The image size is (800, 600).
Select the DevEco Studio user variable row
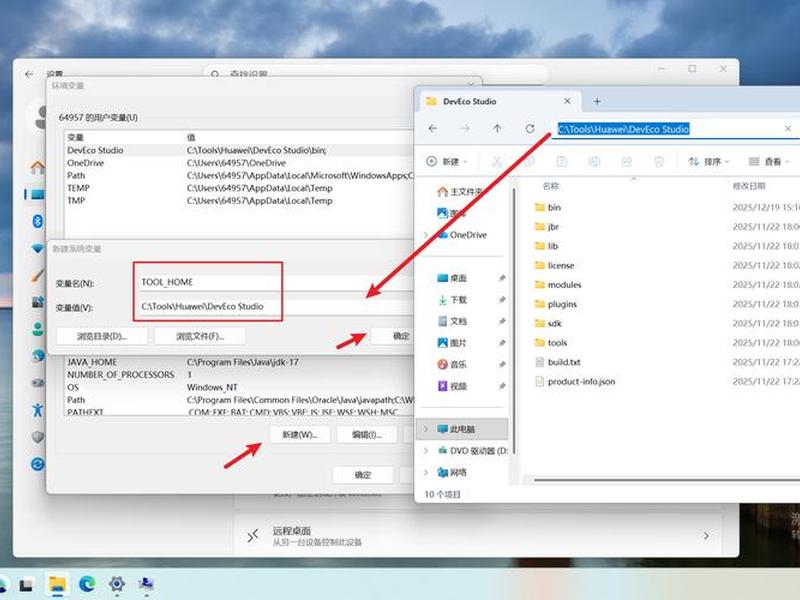(x=240, y=150)
